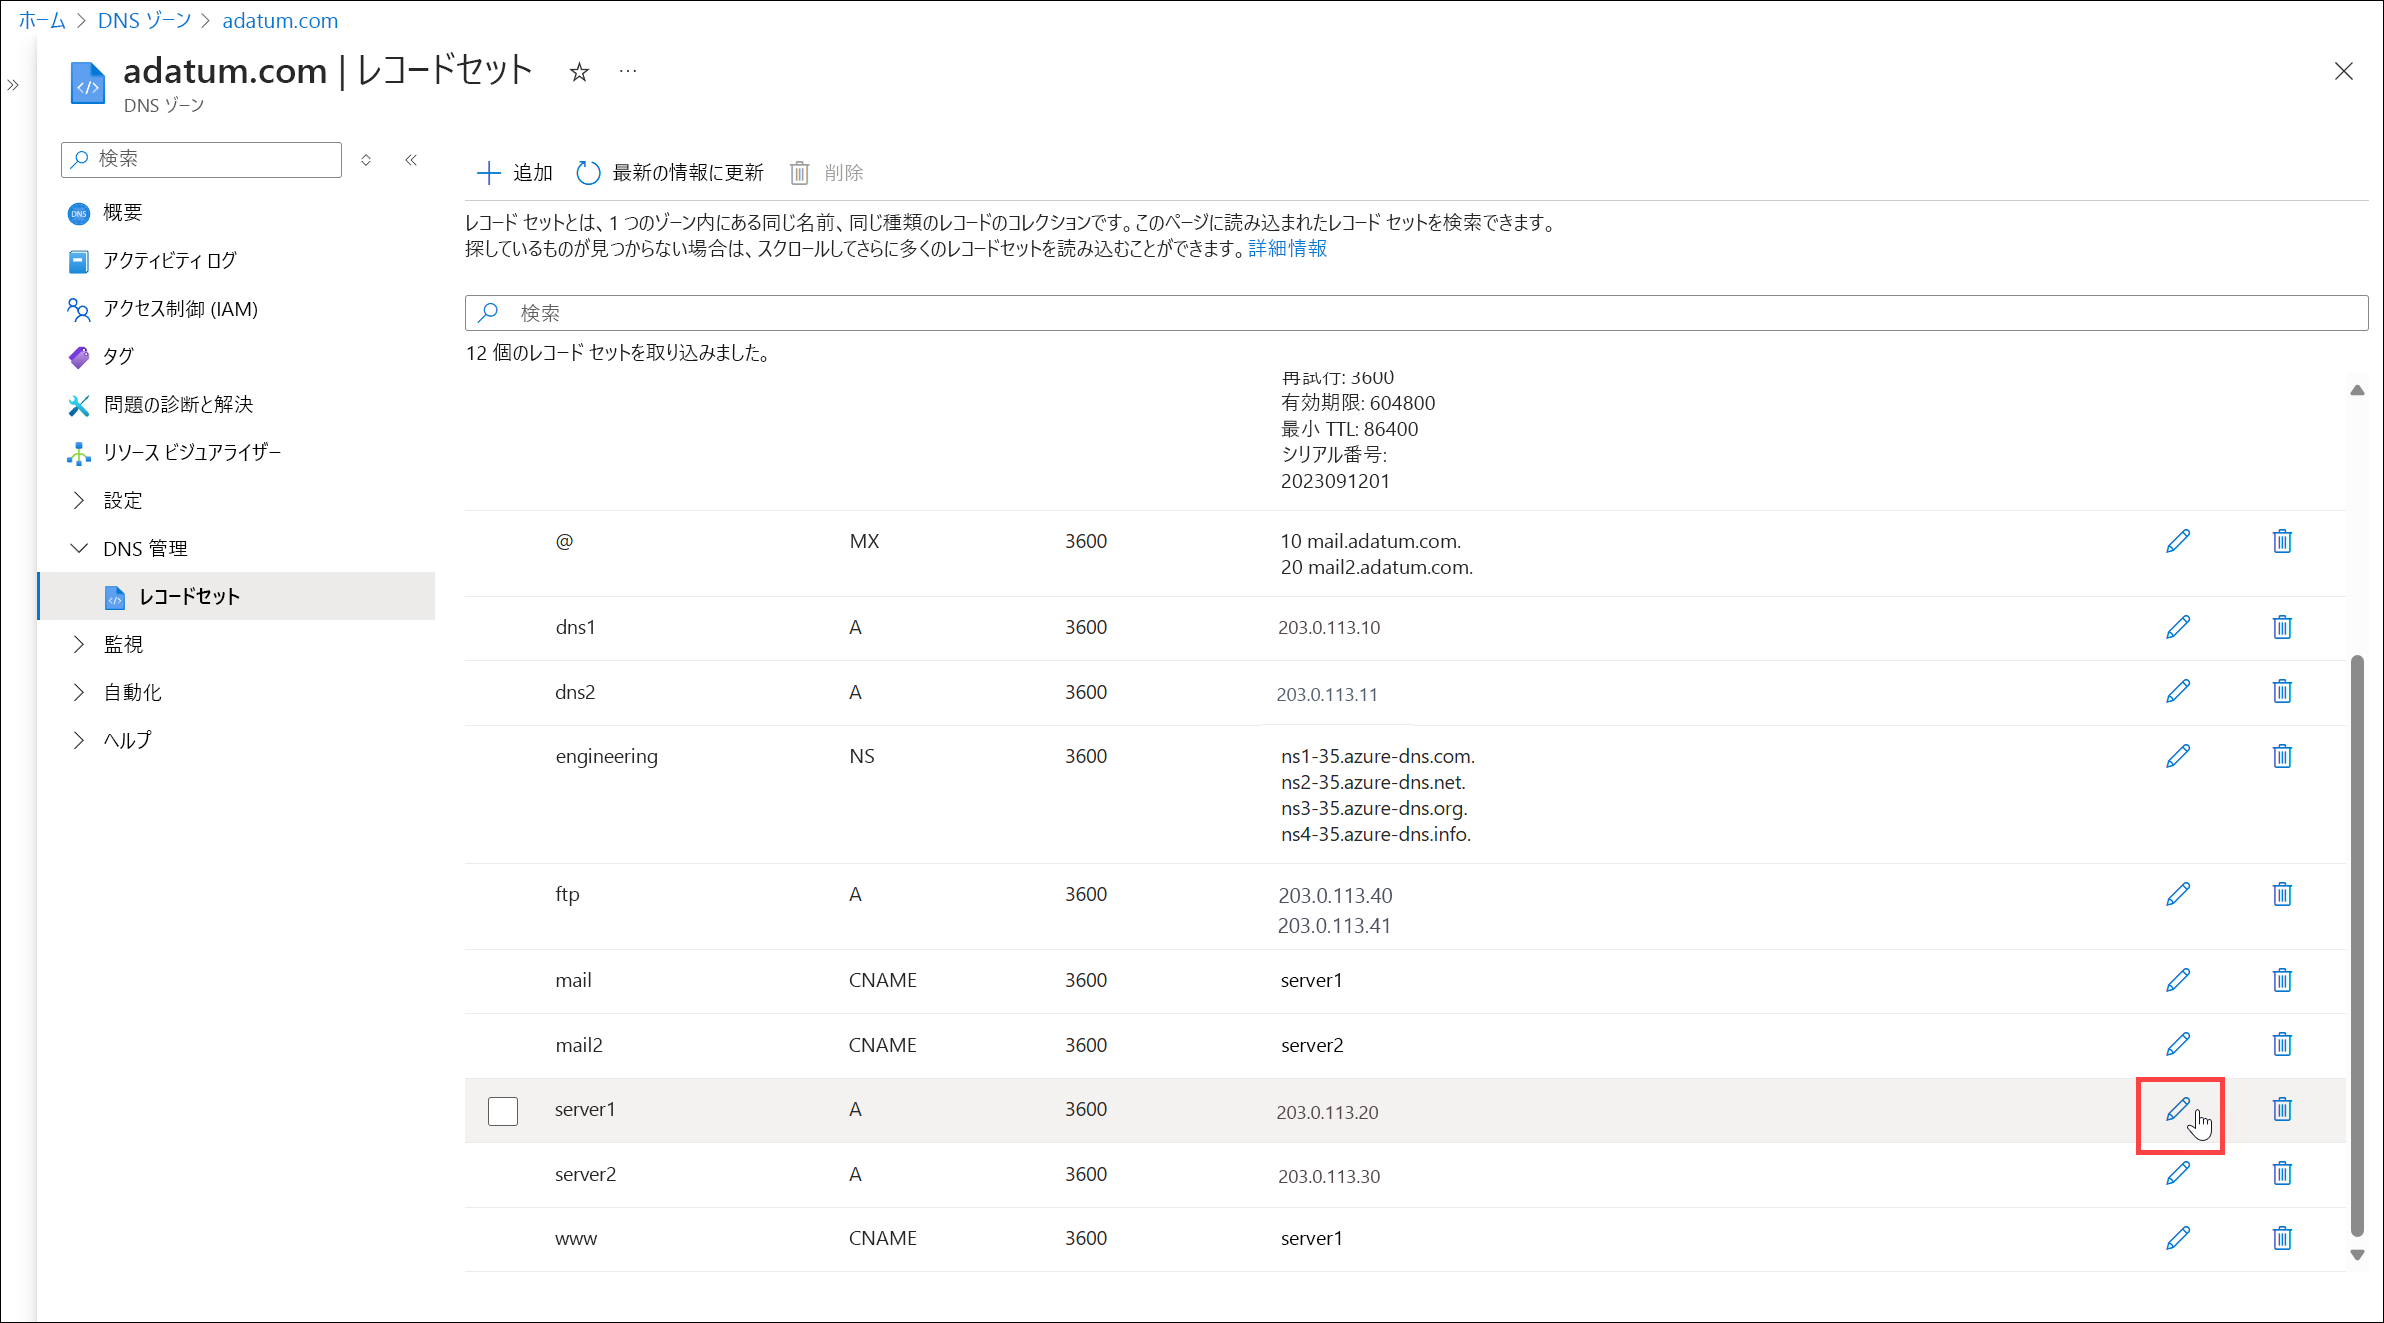Click the 追加 button
This screenshot has height=1323, width=2384.
click(x=514, y=172)
